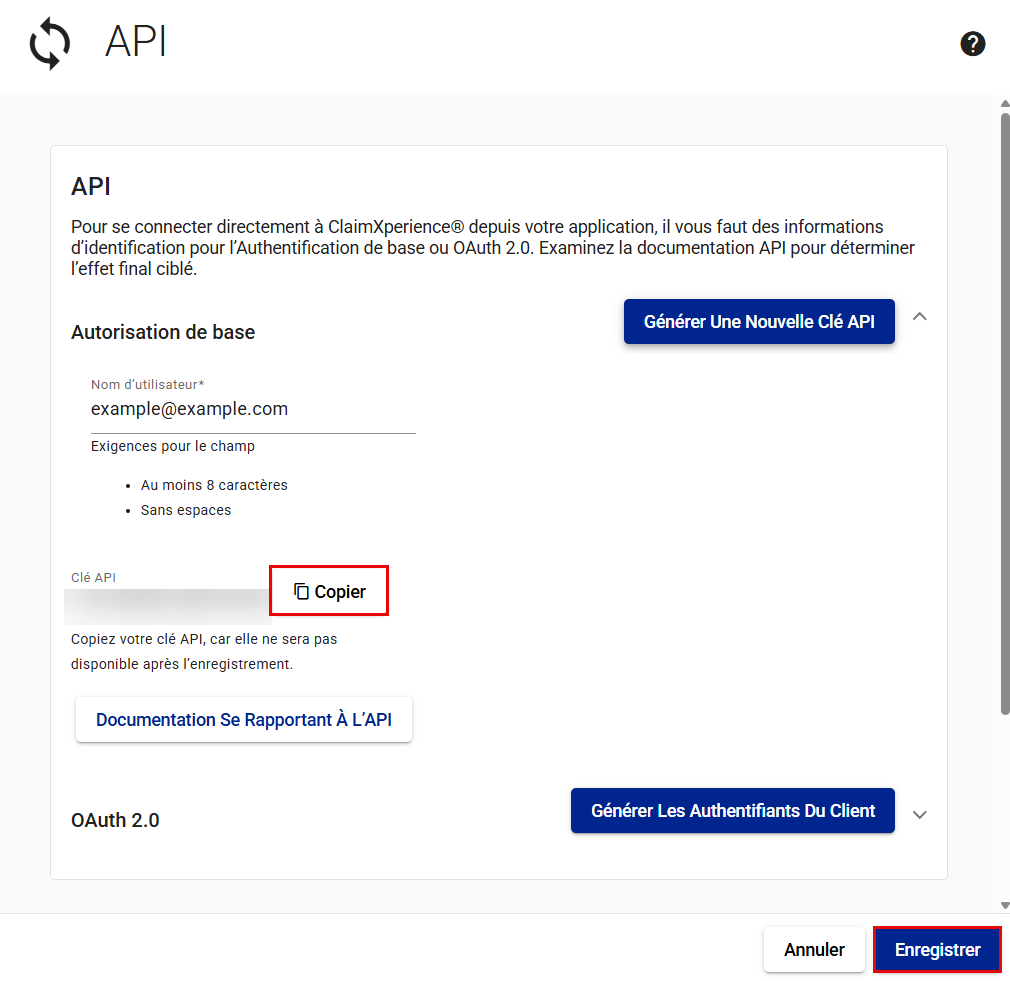The image size is (1010, 981).
Task: Click the 'Au moins 8 caractères' requirement
Action: 214,485
